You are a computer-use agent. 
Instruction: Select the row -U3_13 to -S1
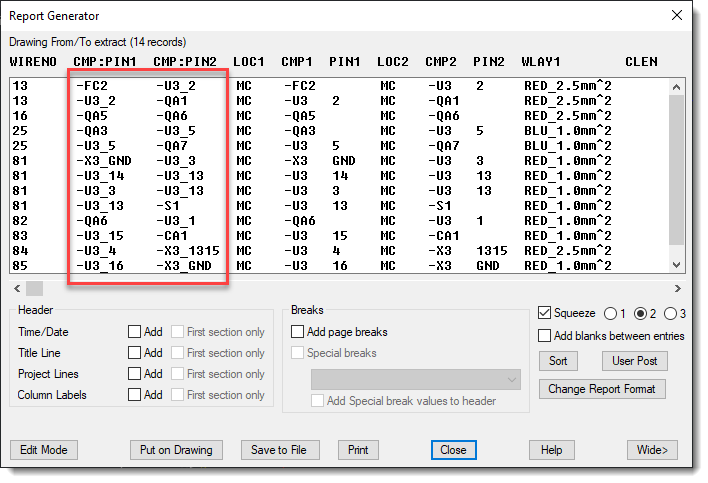339,206
